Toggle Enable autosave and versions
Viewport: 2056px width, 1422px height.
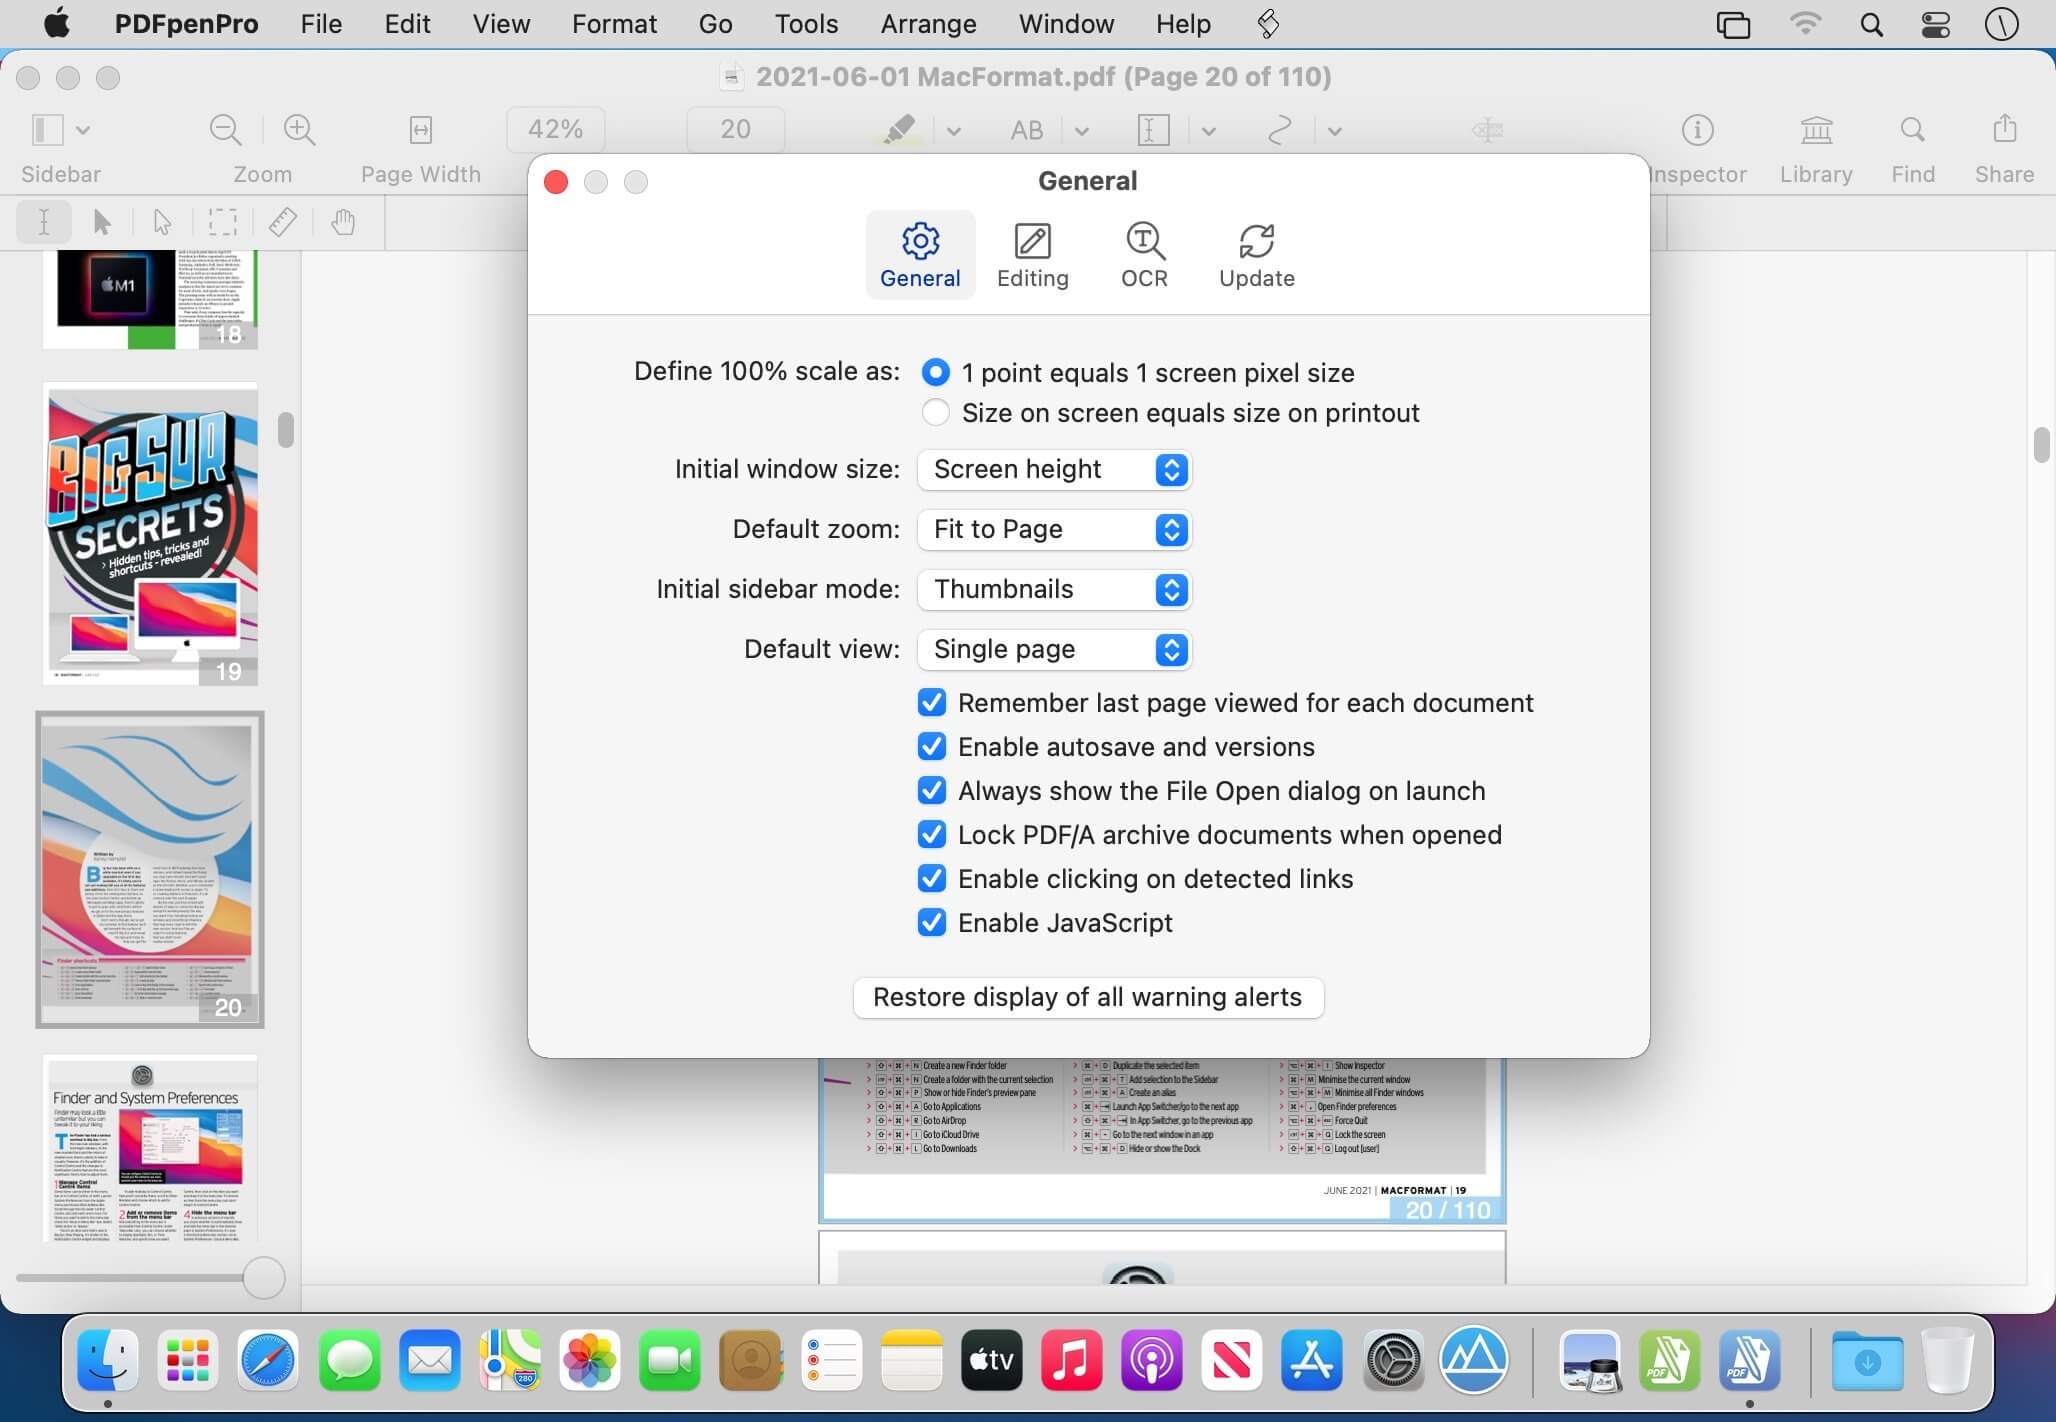tap(932, 747)
